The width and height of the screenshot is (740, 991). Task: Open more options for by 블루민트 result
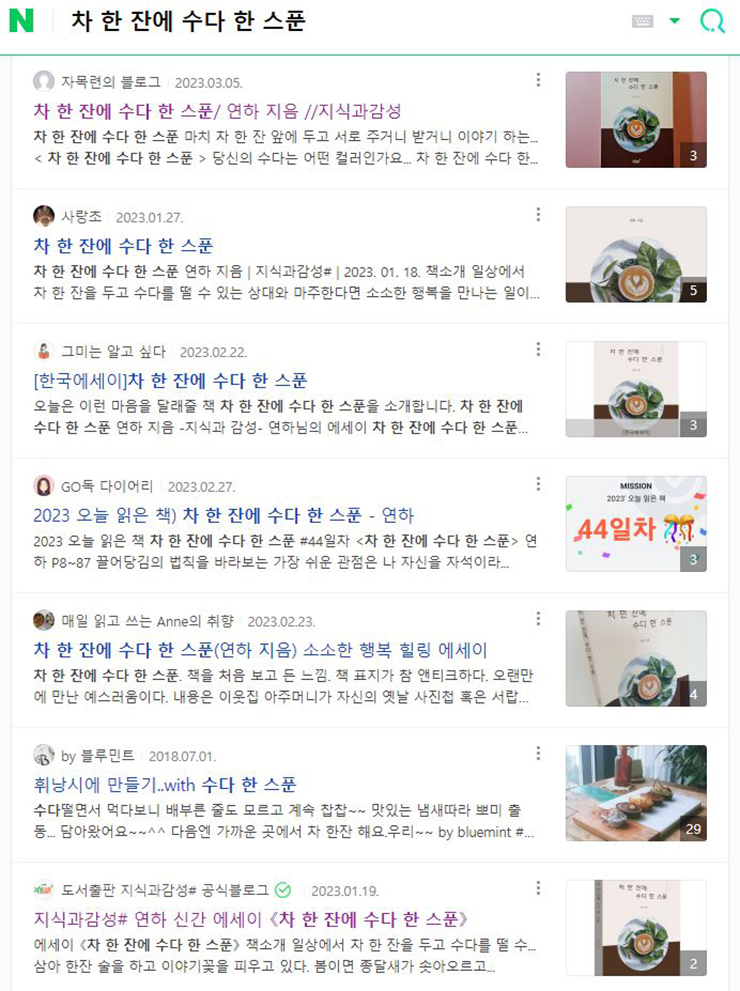[538, 753]
